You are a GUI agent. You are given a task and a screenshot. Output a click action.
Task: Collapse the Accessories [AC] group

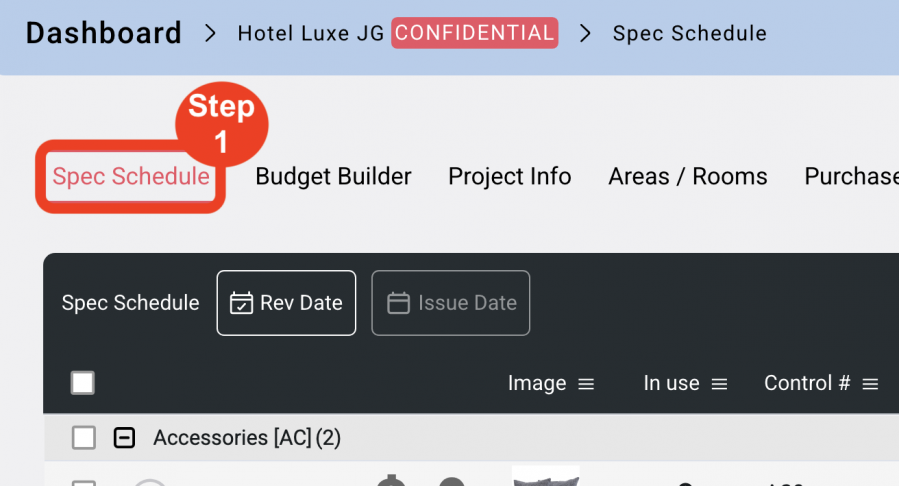click(124, 438)
